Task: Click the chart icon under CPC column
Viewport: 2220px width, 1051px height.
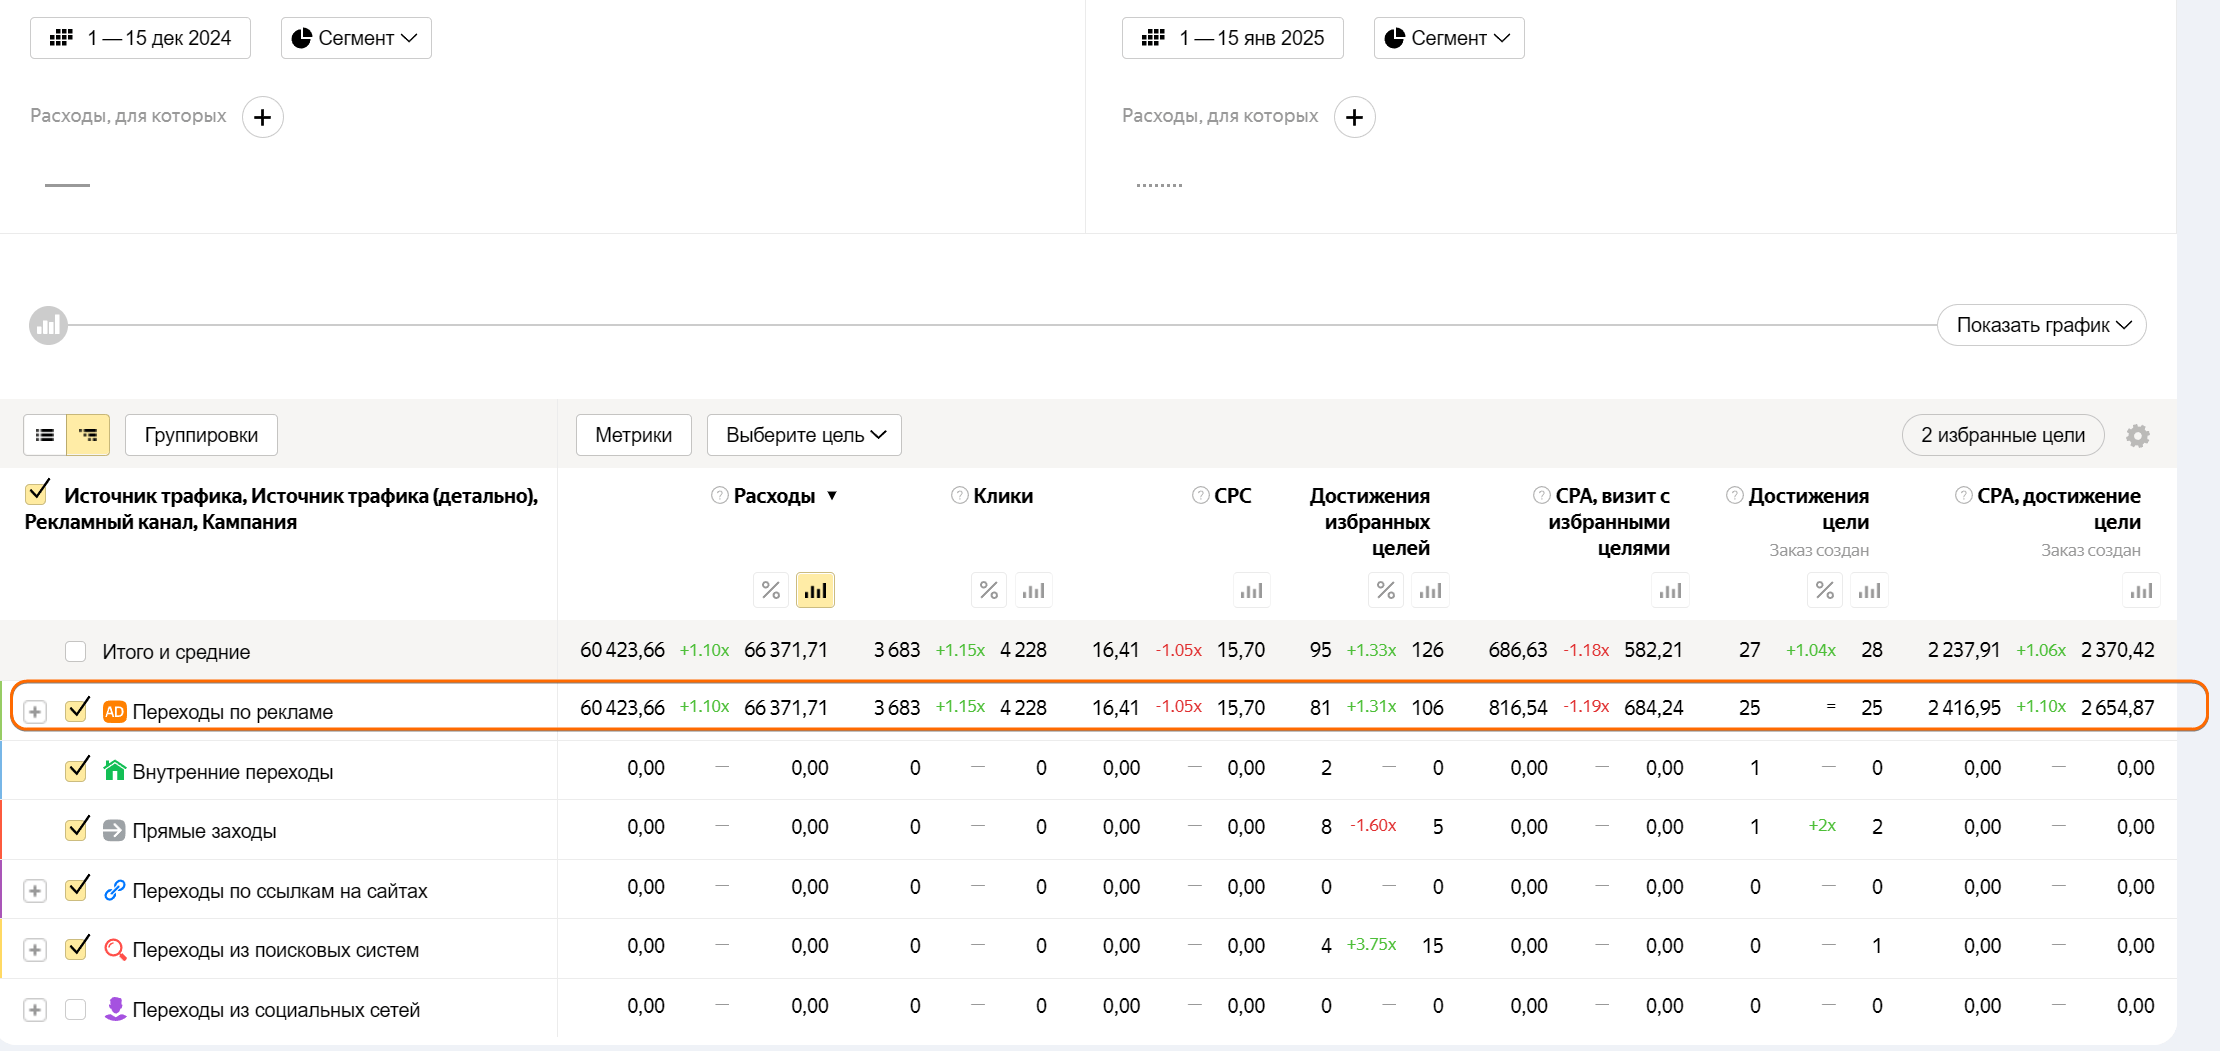Action: coord(1251,590)
